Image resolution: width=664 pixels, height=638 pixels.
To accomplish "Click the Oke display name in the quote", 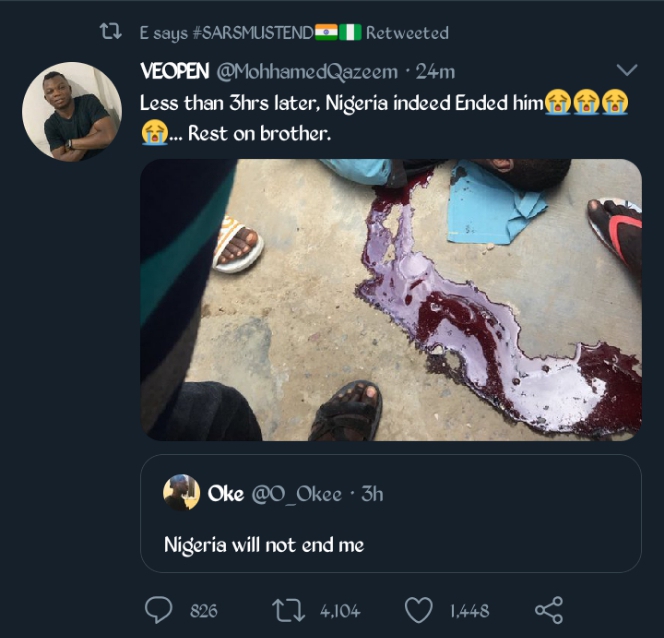I will click(x=226, y=494).
